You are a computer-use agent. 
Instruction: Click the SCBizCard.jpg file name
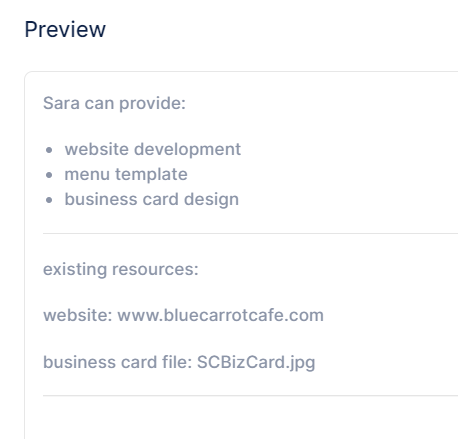pyautogui.click(x=256, y=362)
